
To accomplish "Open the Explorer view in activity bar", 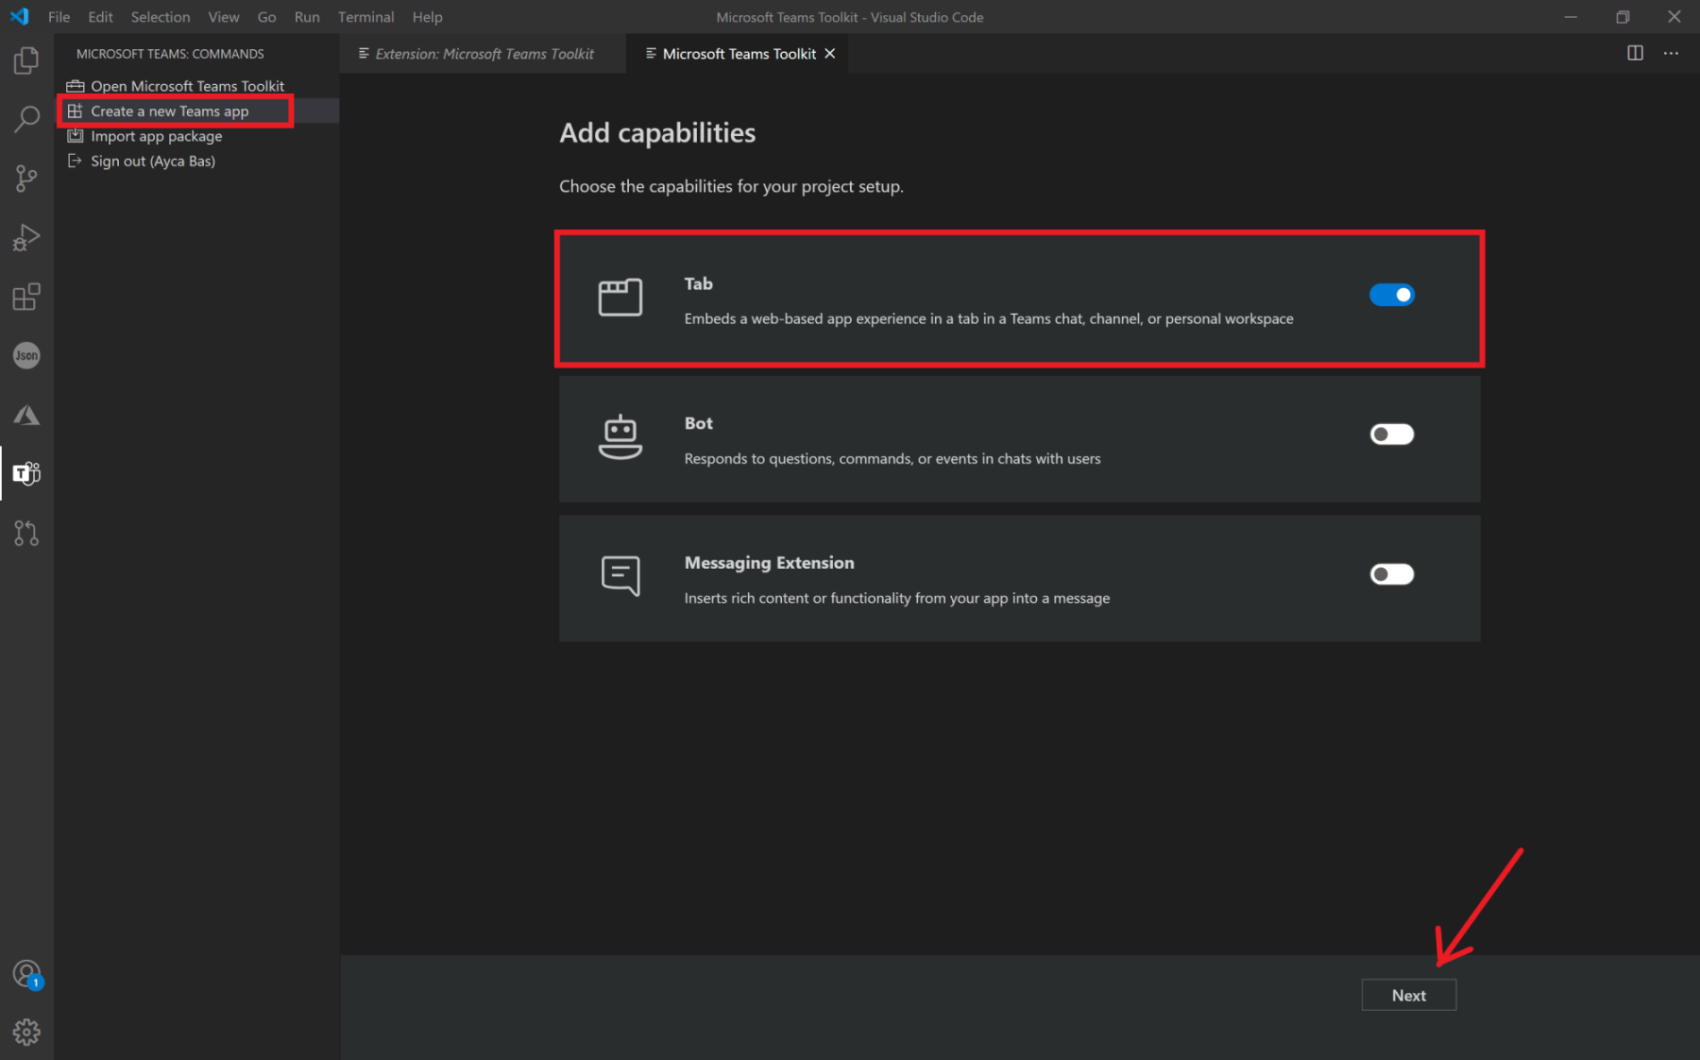I will click(27, 61).
